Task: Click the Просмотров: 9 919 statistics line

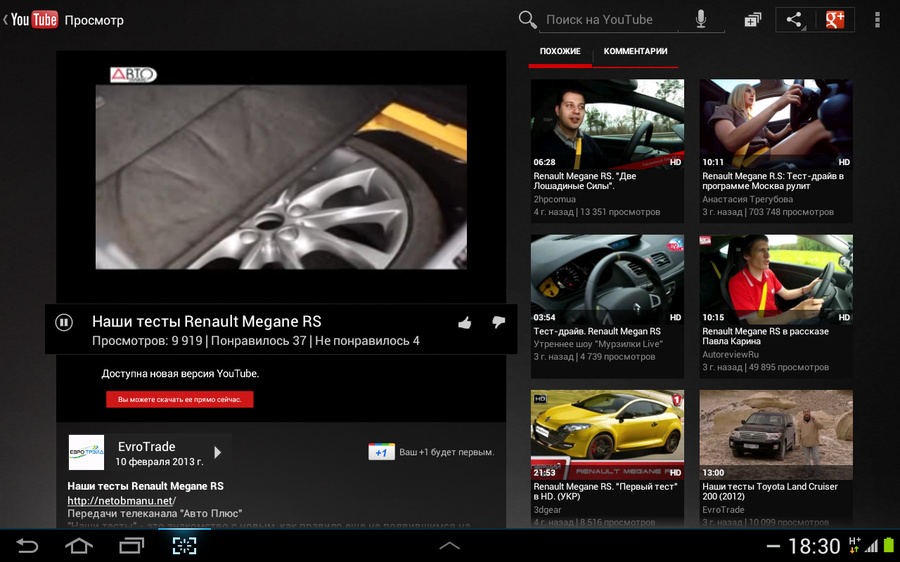Action: 255,341
